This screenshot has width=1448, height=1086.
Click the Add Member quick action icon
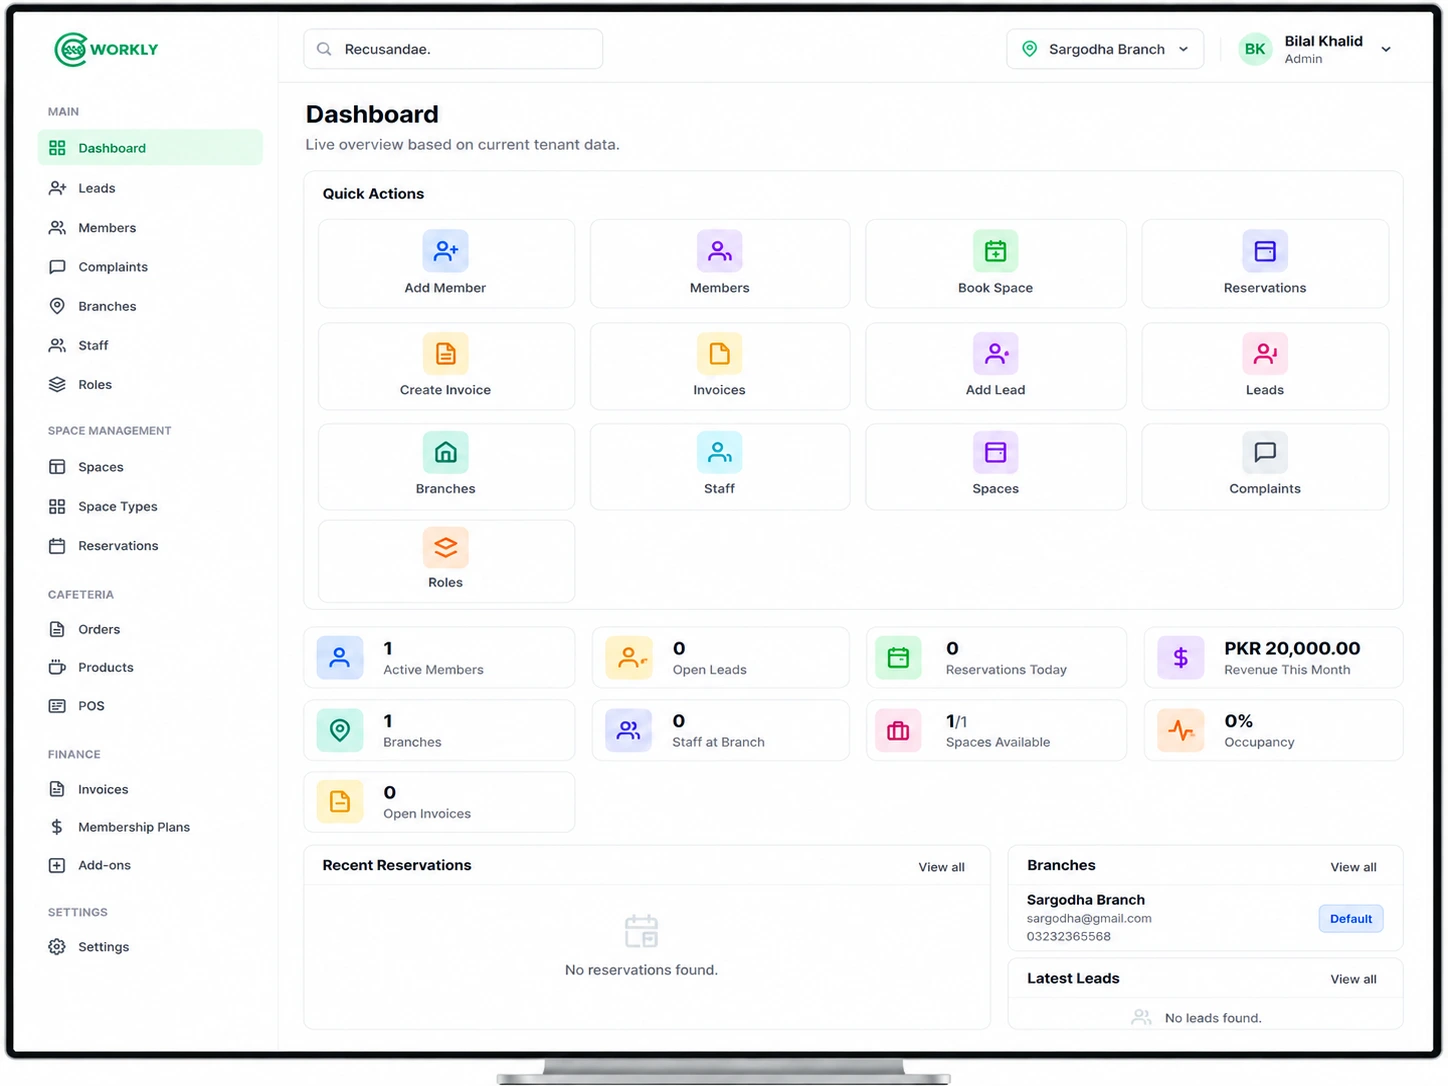[445, 251]
